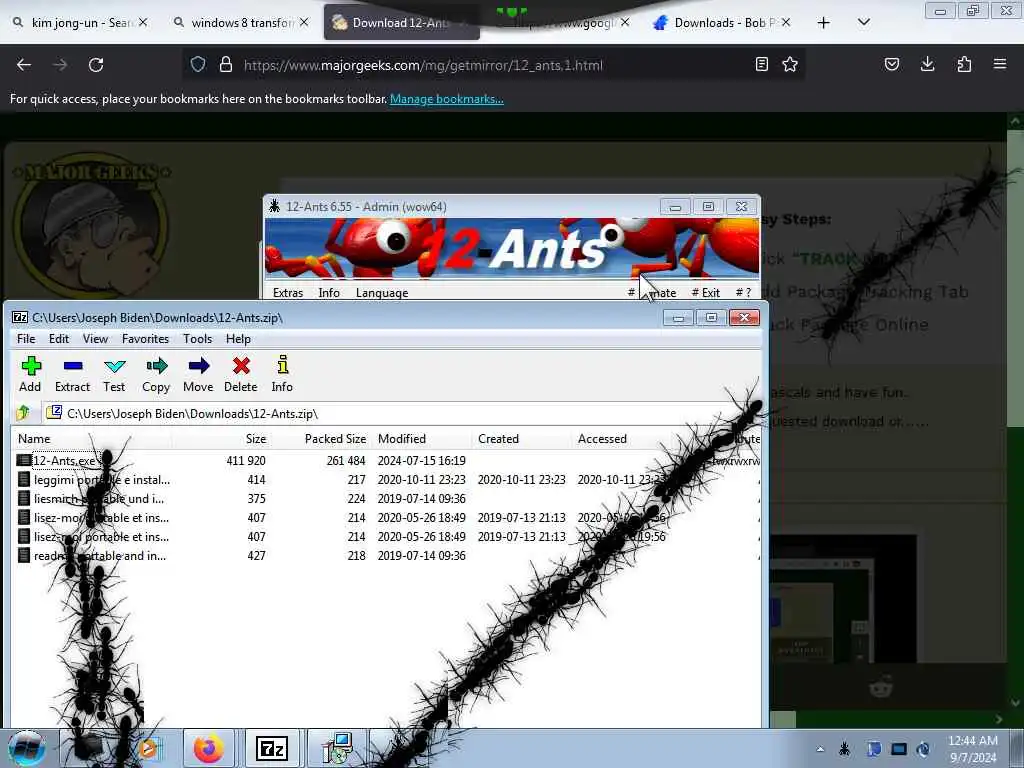Reload the current page

point(96,65)
